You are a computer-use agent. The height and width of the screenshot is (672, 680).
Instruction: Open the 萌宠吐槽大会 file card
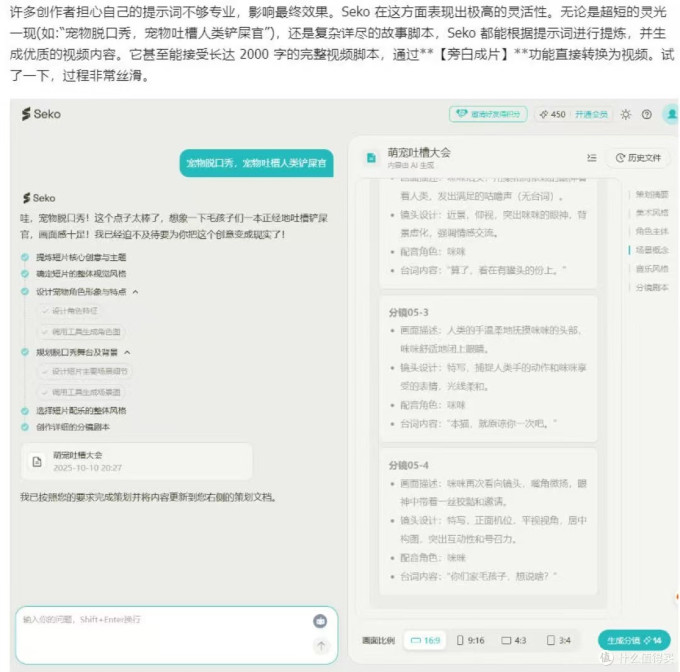[x=136, y=461]
